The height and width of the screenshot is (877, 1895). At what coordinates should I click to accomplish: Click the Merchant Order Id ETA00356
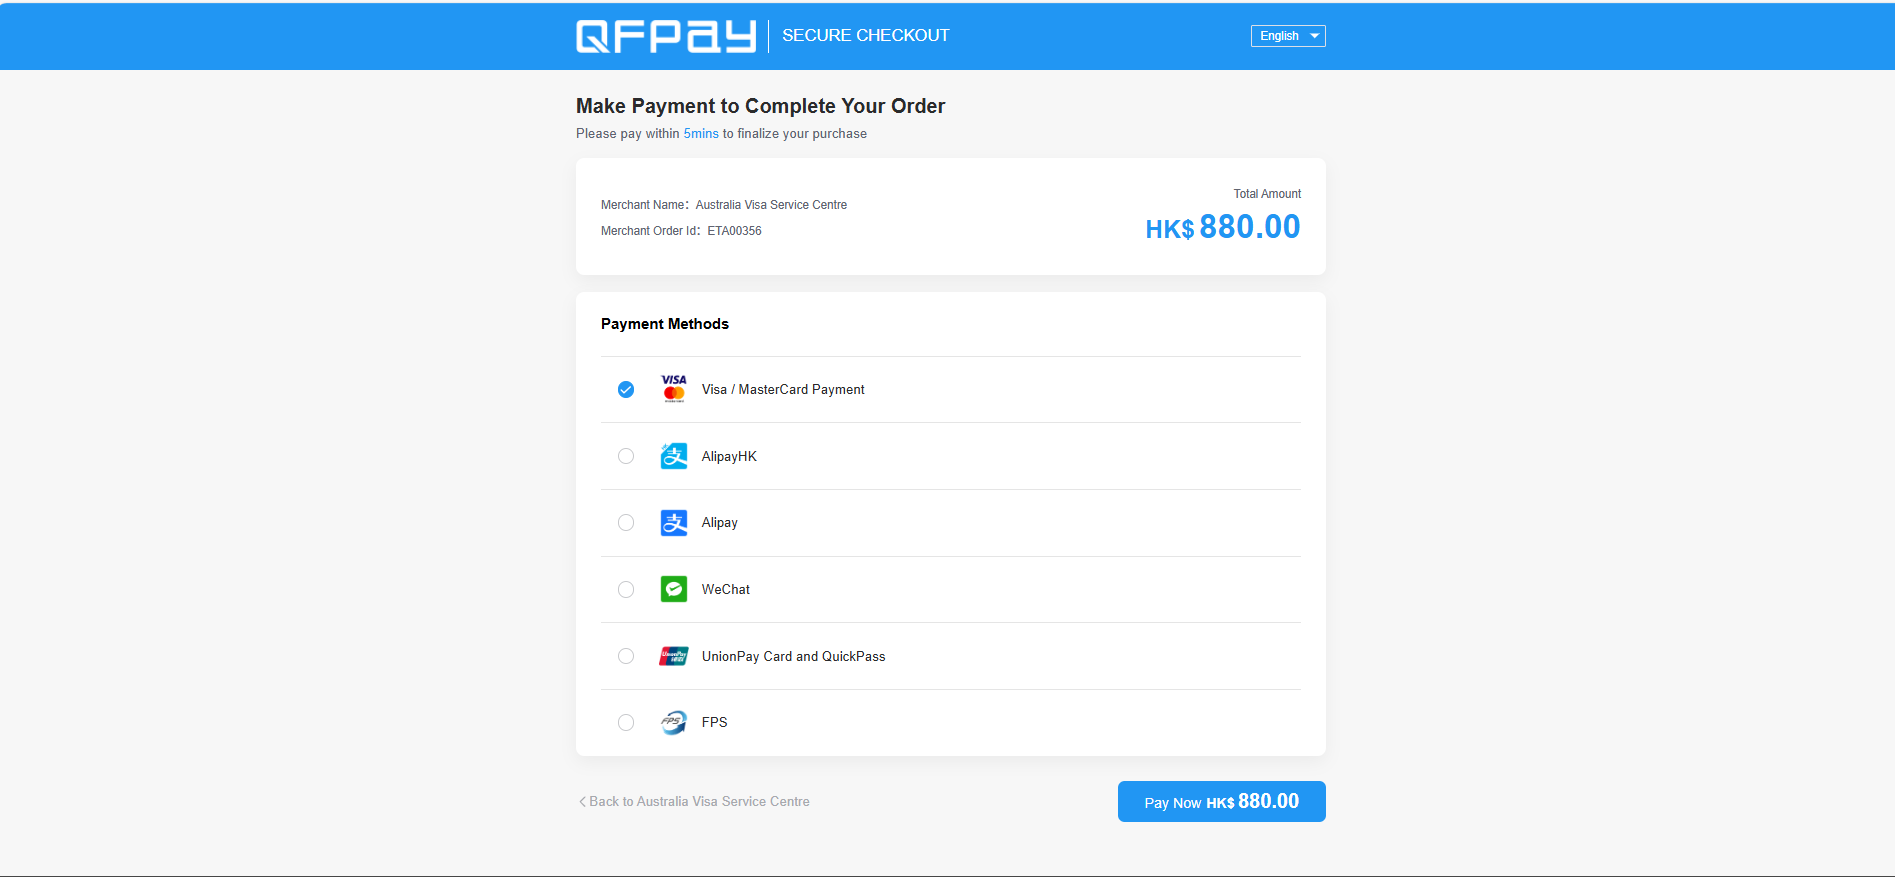click(734, 231)
